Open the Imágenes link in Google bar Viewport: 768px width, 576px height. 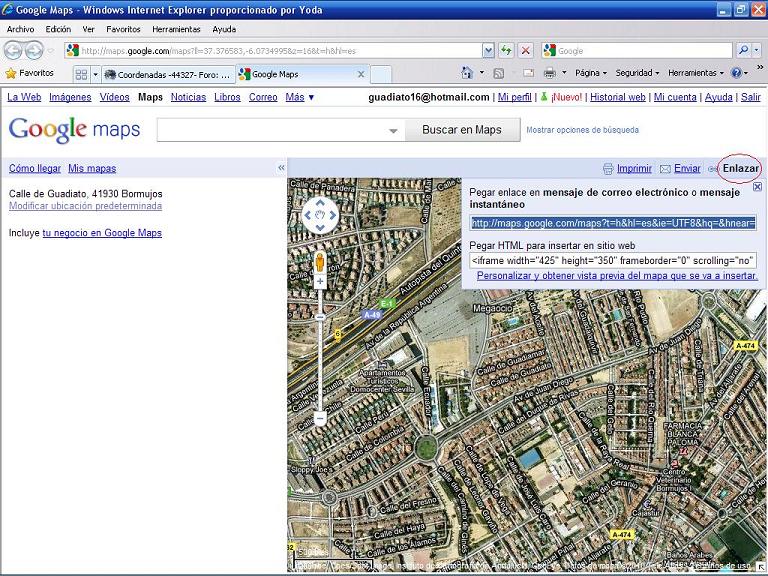pyautogui.click(x=70, y=97)
